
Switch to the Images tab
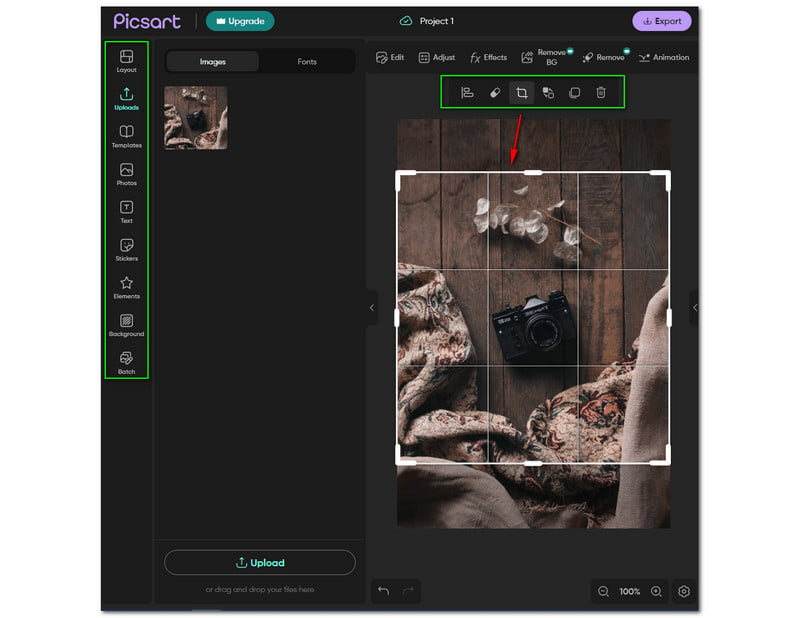click(x=213, y=62)
